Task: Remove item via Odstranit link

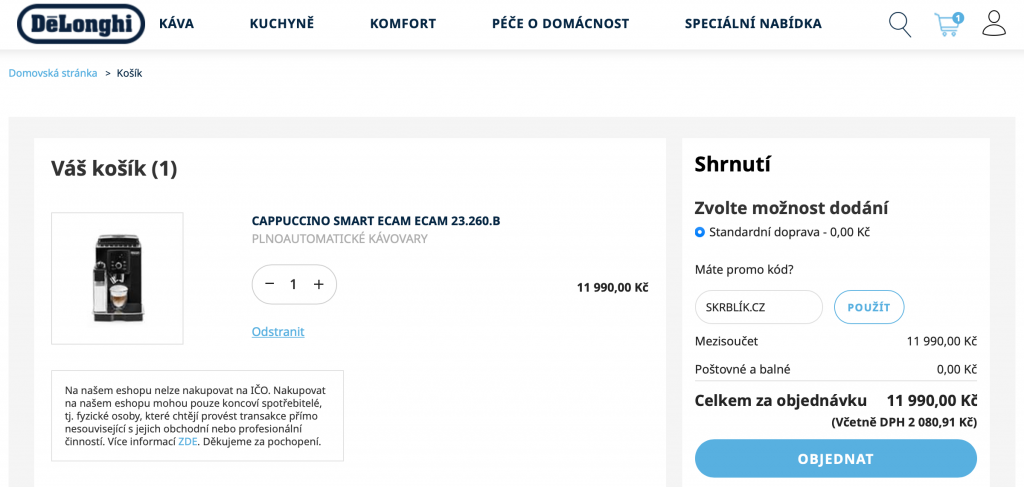Action: [278, 332]
